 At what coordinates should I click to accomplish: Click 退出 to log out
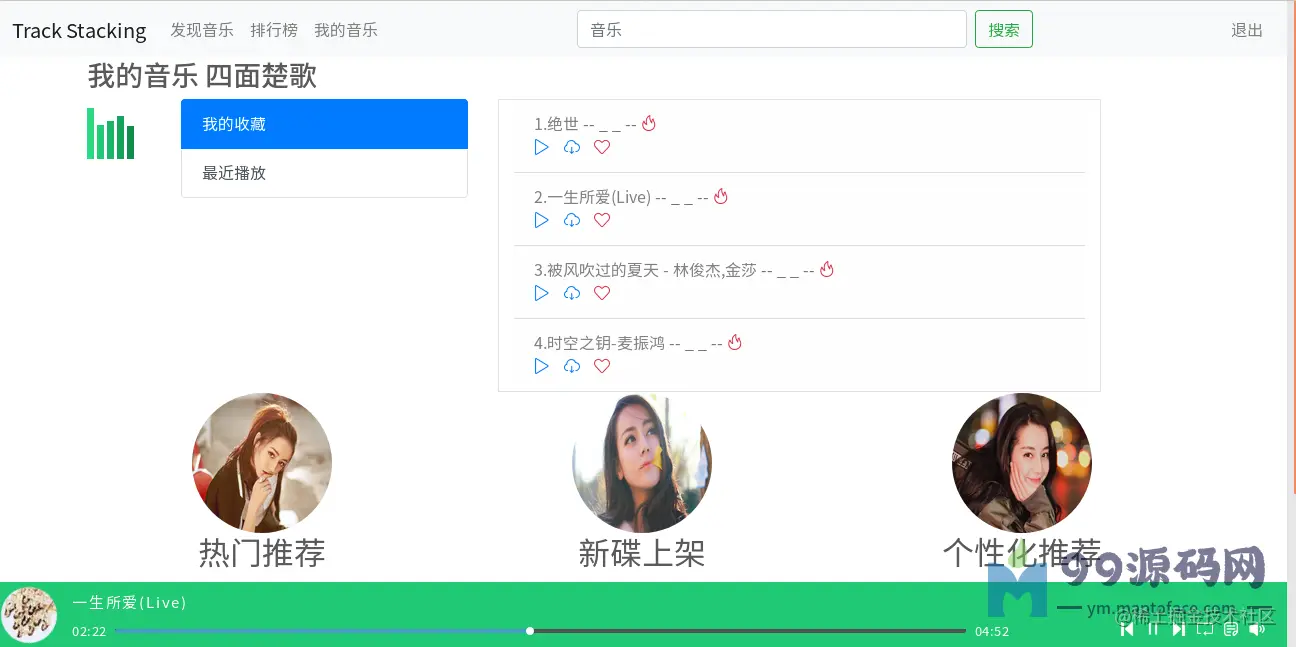point(1247,30)
